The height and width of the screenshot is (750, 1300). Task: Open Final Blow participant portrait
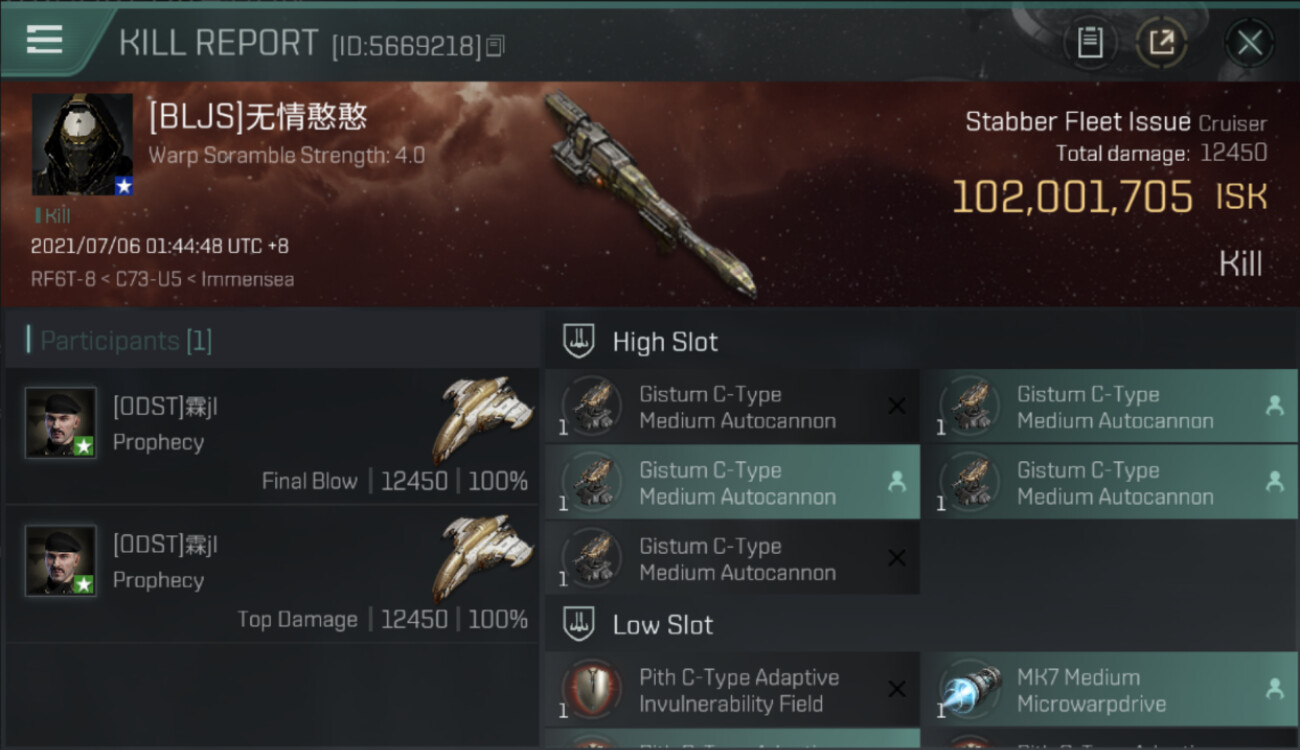[x=61, y=423]
